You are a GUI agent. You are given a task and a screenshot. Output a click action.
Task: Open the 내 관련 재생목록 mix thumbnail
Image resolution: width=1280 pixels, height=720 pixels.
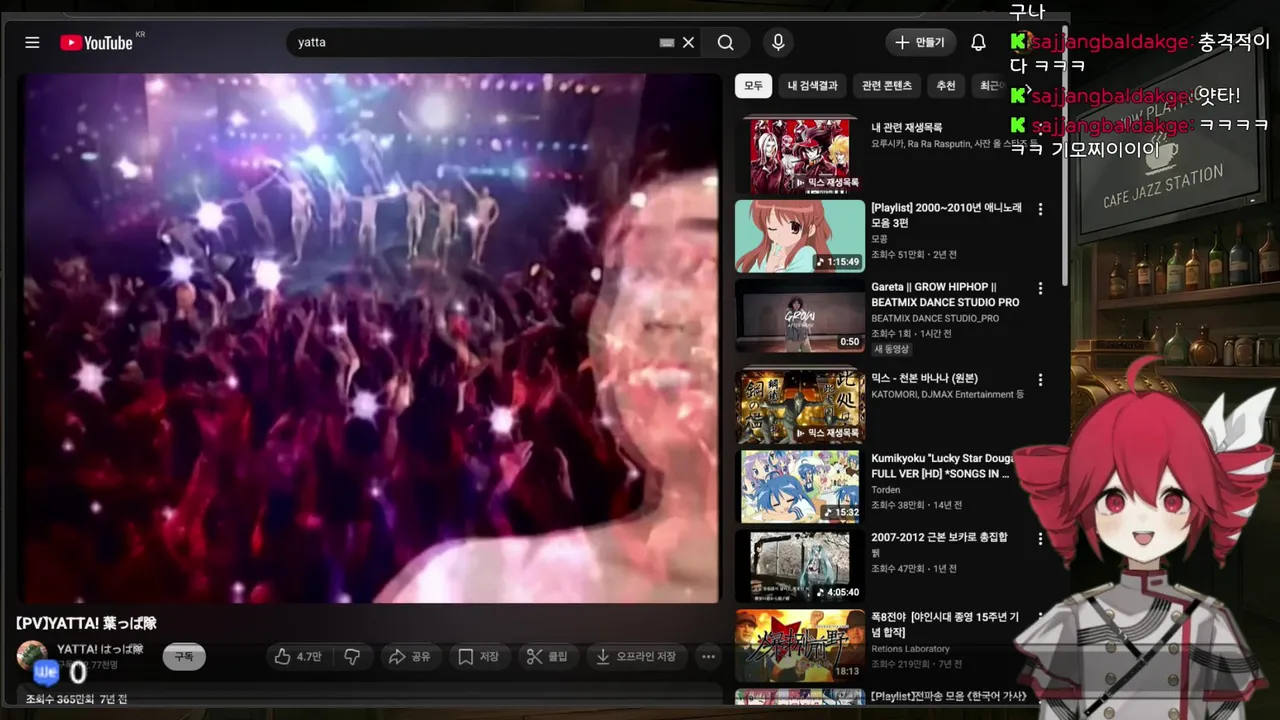pyautogui.click(x=800, y=155)
